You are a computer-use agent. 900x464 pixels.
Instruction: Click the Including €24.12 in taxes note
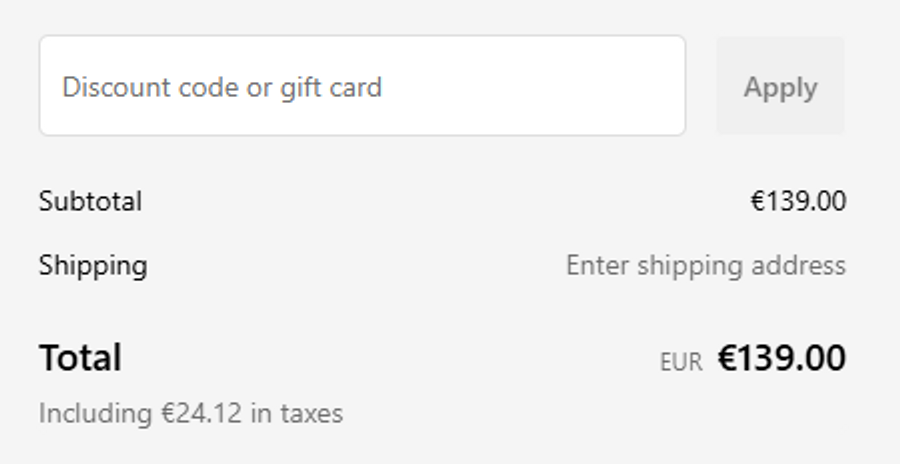click(191, 413)
